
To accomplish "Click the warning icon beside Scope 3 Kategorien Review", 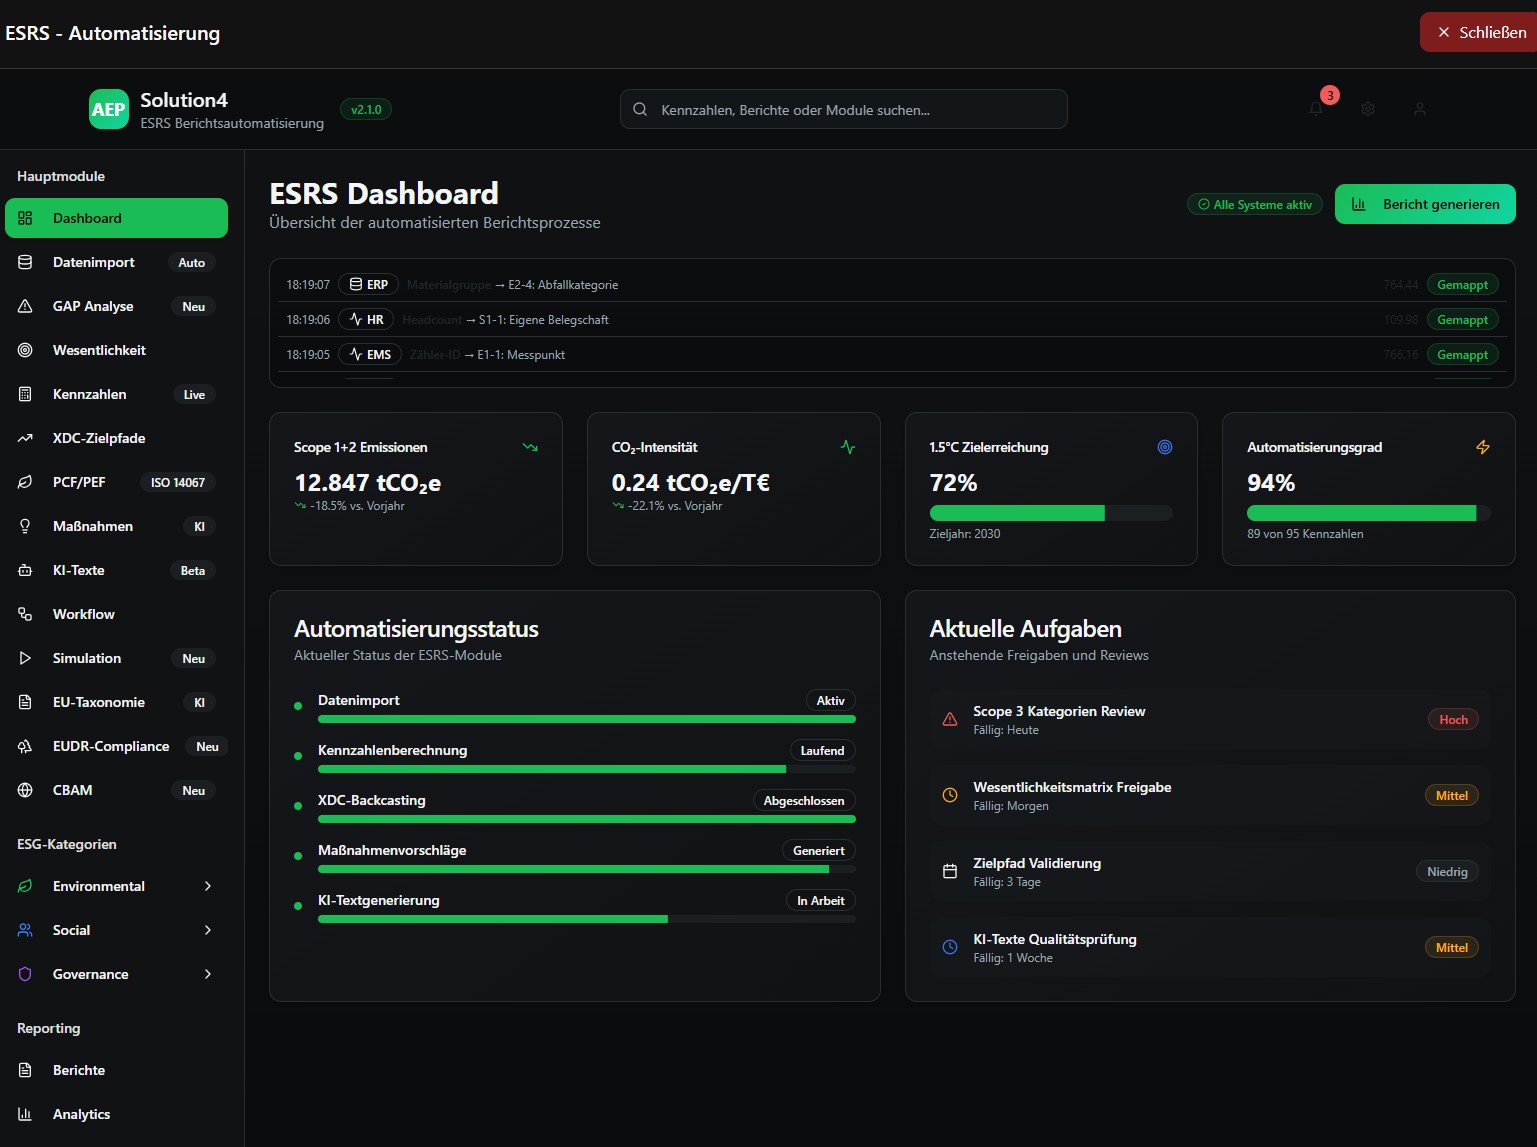I will tap(950, 720).
